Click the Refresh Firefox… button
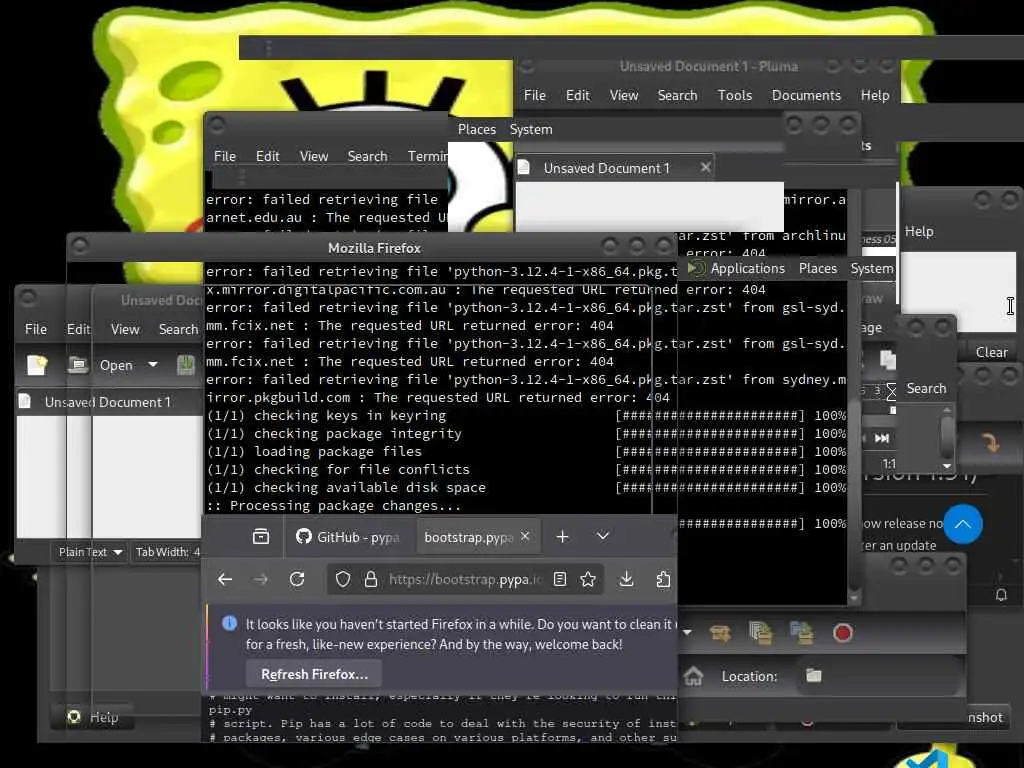 click(314, 674)
